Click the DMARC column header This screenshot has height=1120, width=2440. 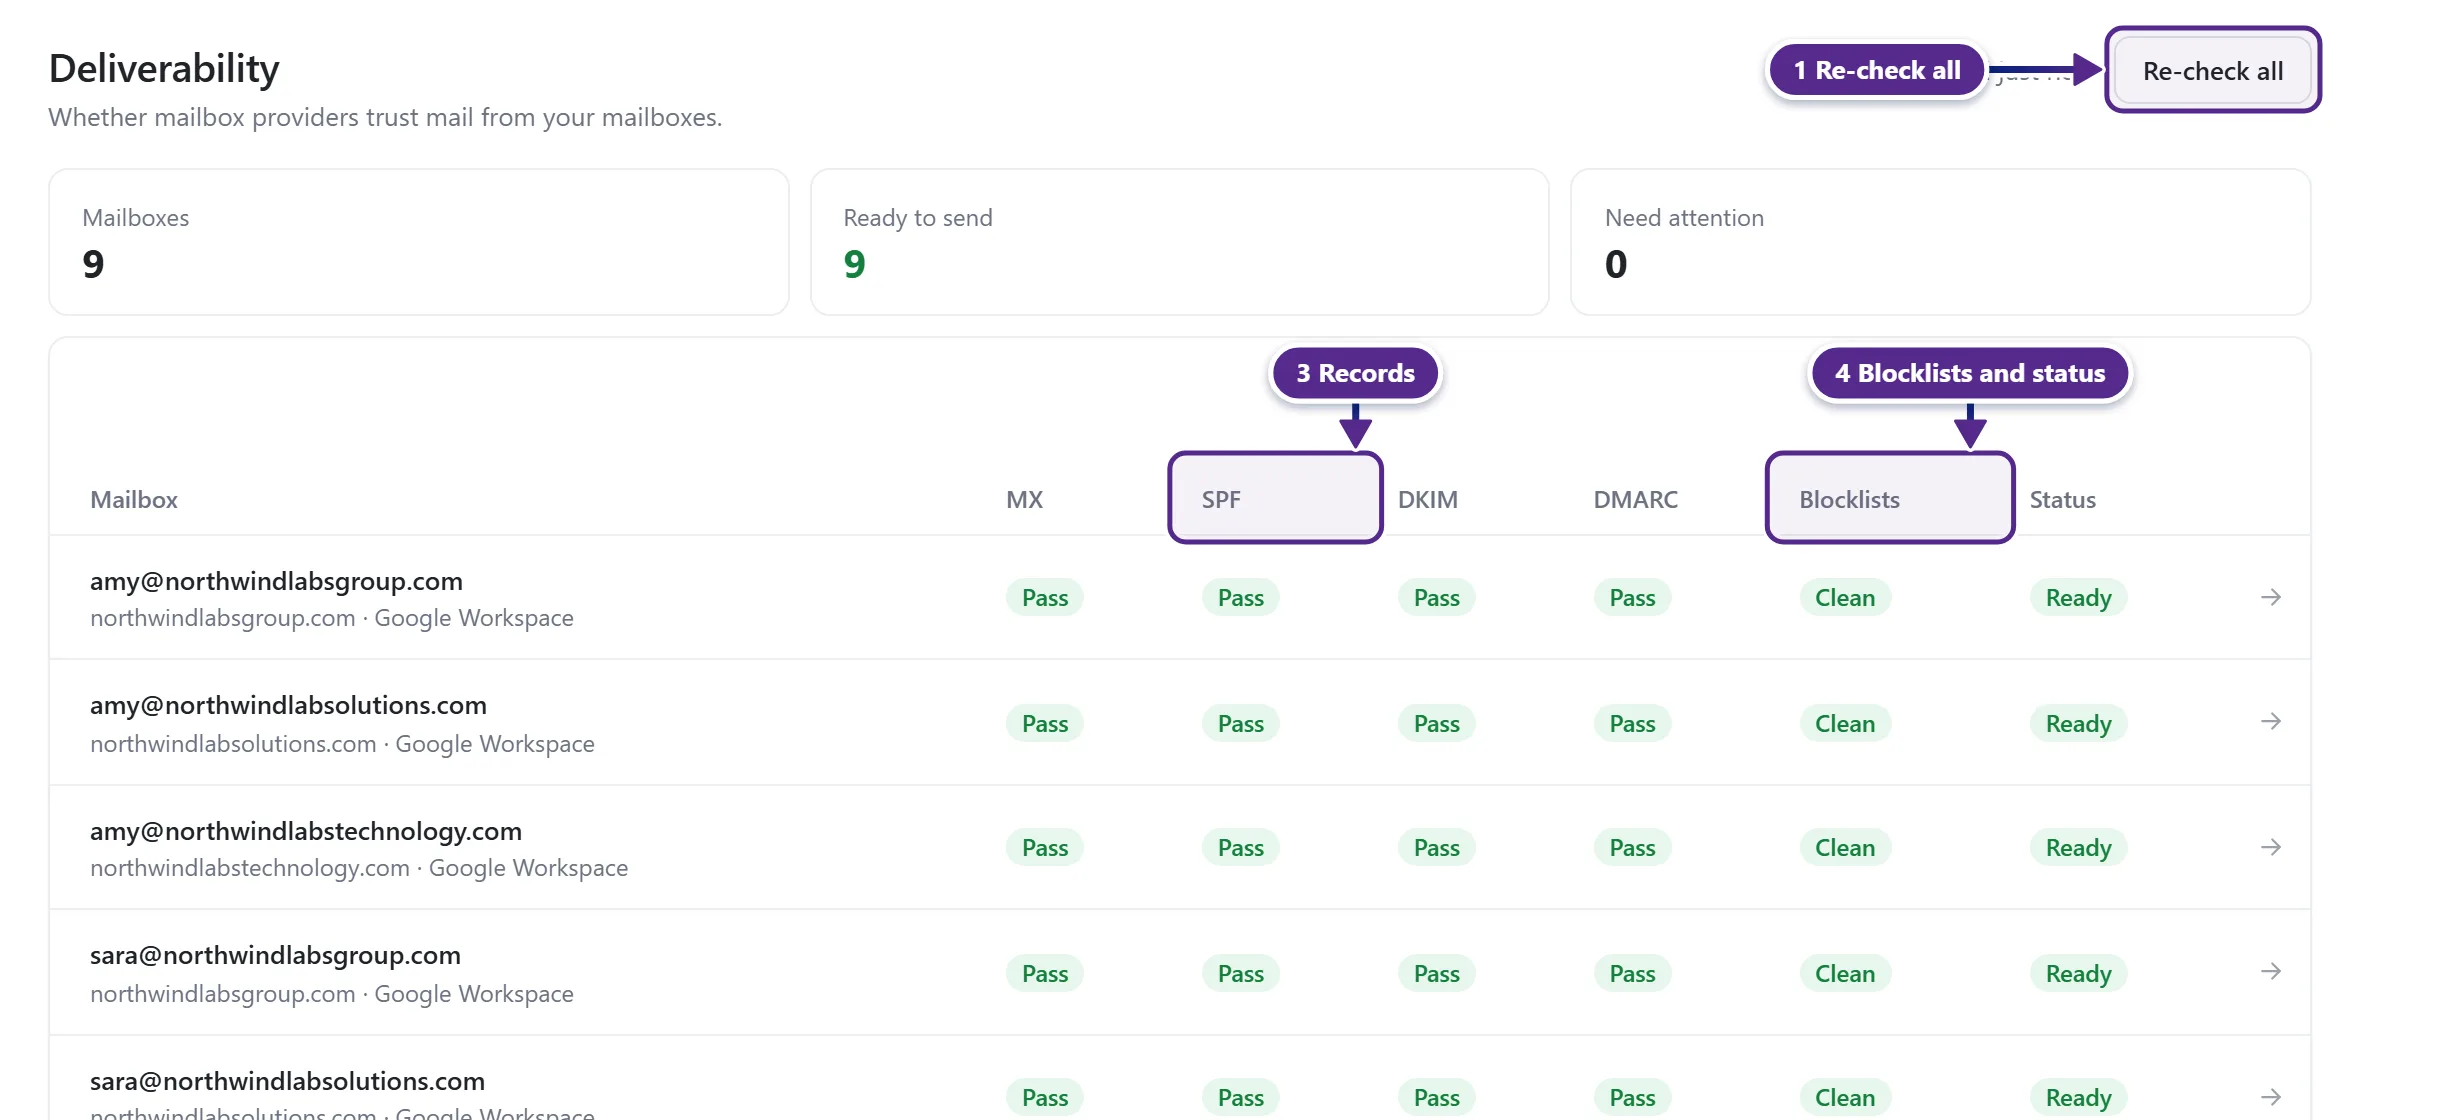[x=1635, y=499]
